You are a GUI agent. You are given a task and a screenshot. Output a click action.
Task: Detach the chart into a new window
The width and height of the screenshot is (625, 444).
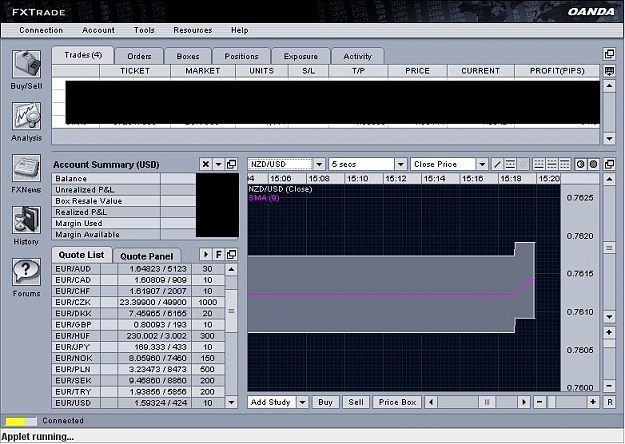tap(609, 164)
